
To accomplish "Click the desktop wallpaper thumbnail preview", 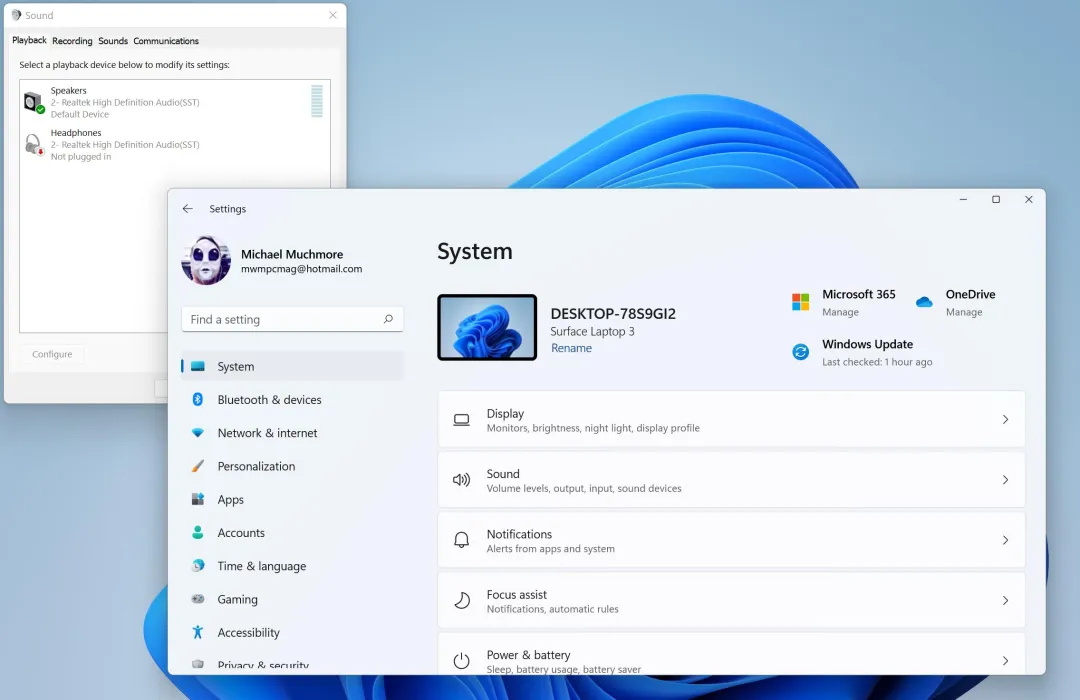I will click(x=487, y=327).
